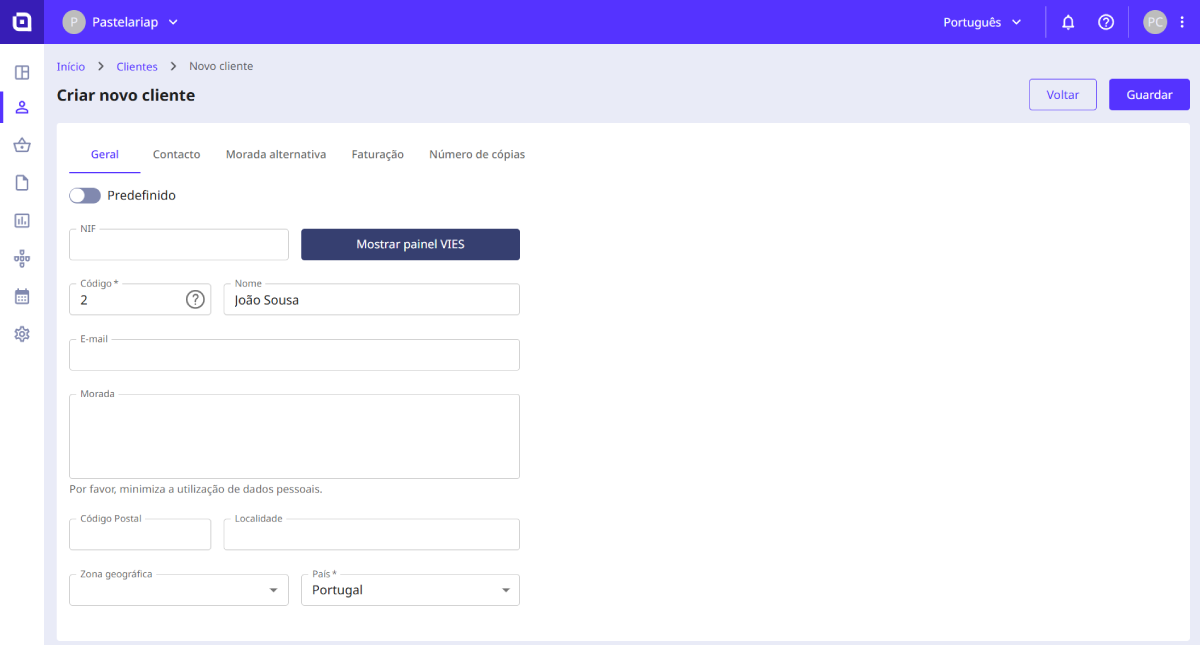The height and width of the screenshot is (645, 1200).
Task: Open the products basket icon in sidebar
Action: coord(21,145)
